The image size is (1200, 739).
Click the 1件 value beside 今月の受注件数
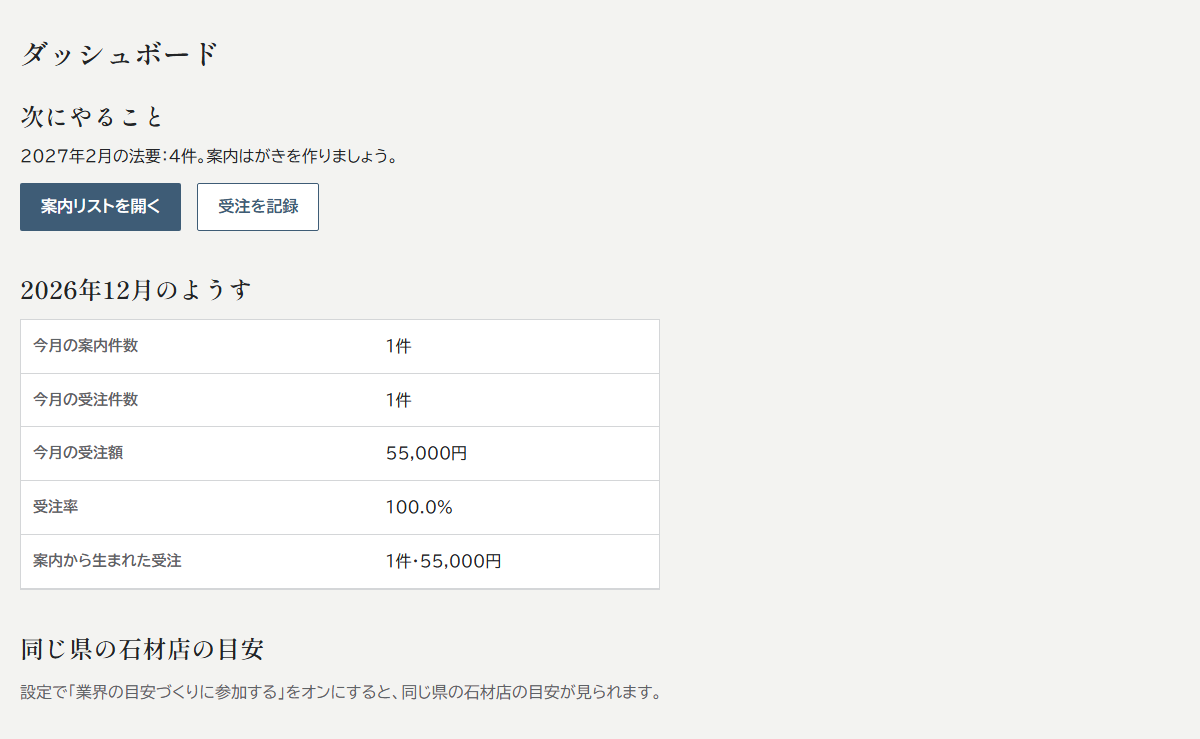pyautogui.click(x=398, y=400)
